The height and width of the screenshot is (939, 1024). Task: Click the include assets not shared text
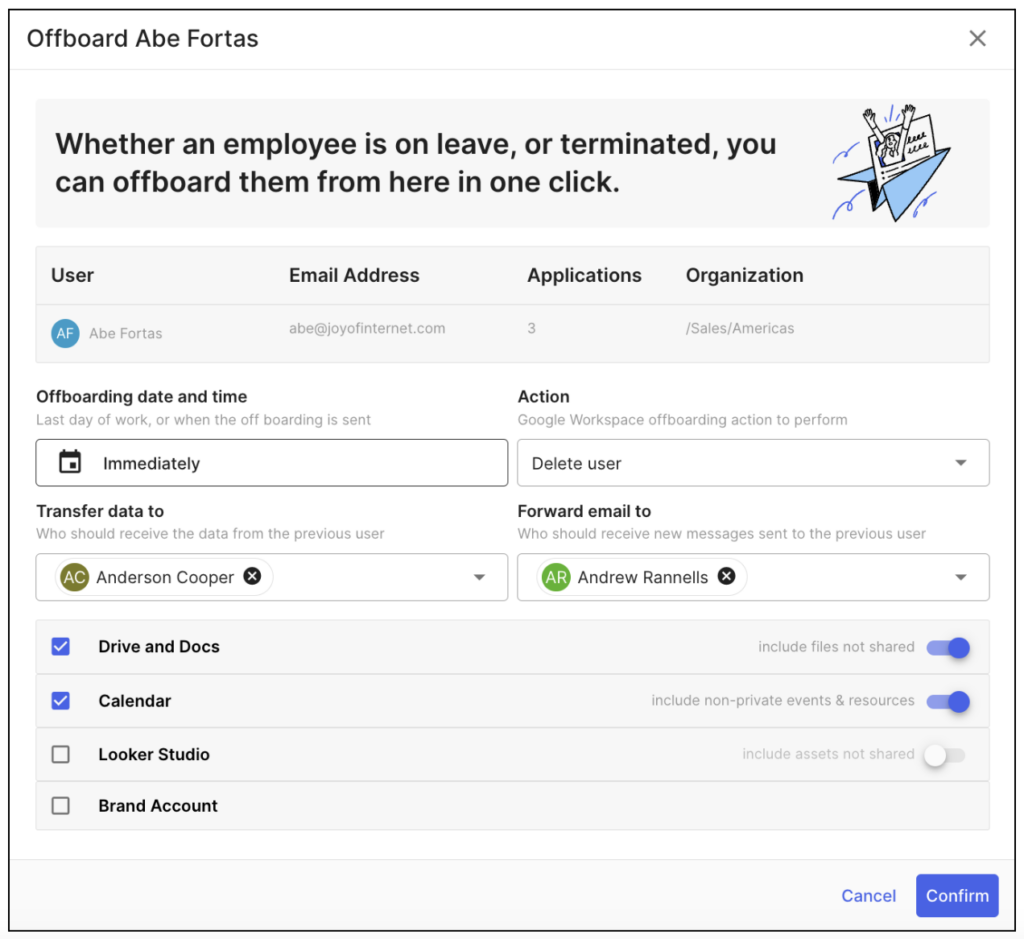click(x=828, y=754)
